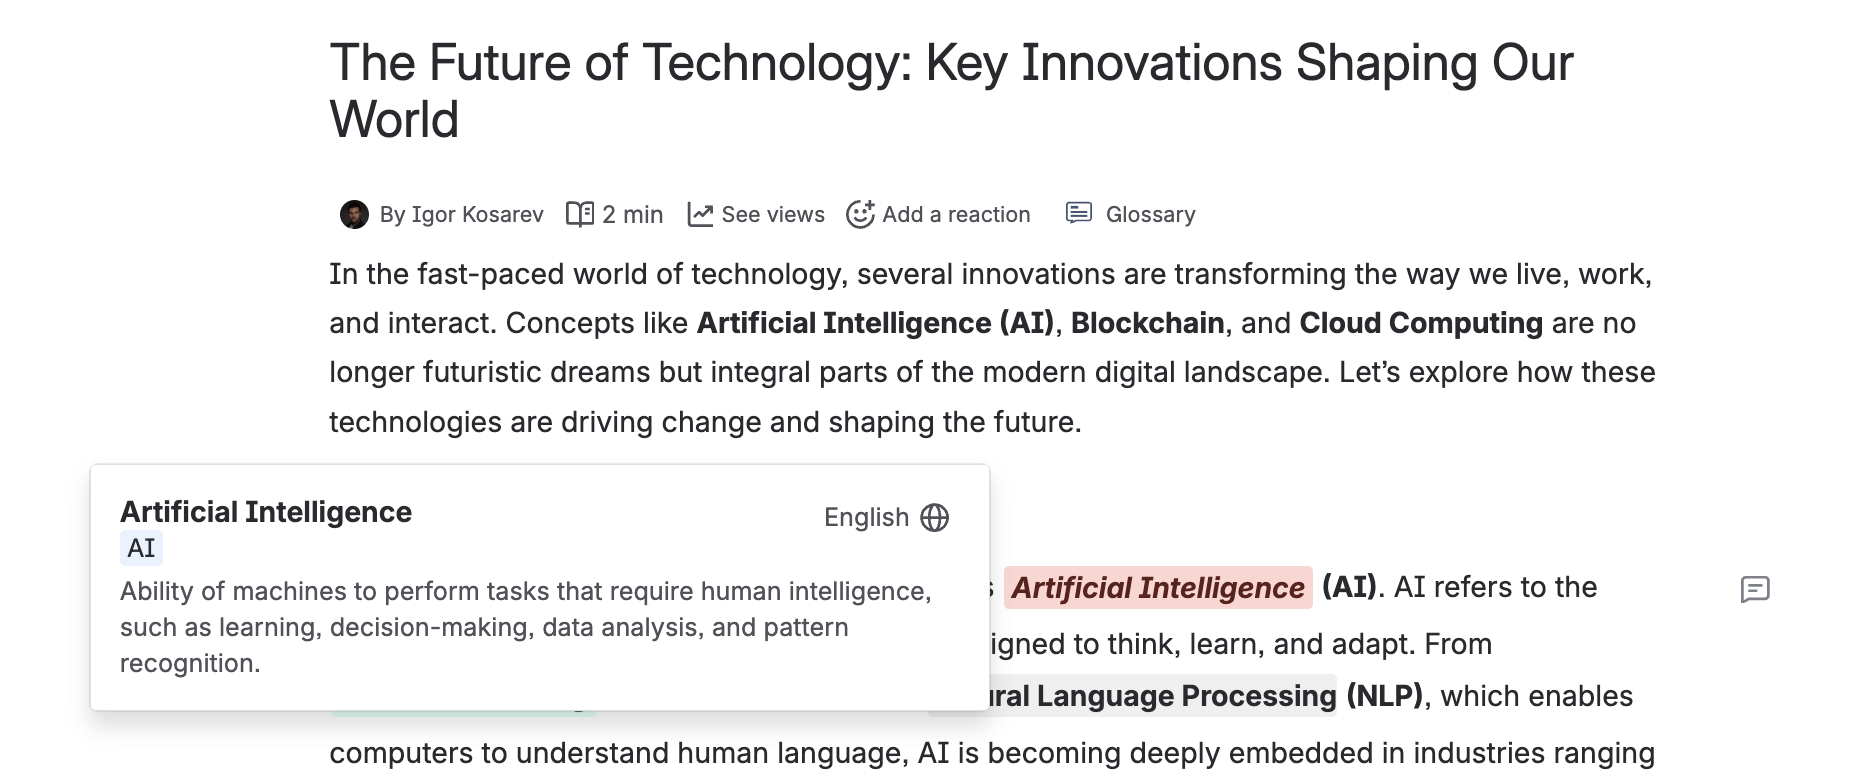Click the "2 min" read time text
Image resolution: width=1866 pixels, height=782 pixels.
click(x=632, y=215)
